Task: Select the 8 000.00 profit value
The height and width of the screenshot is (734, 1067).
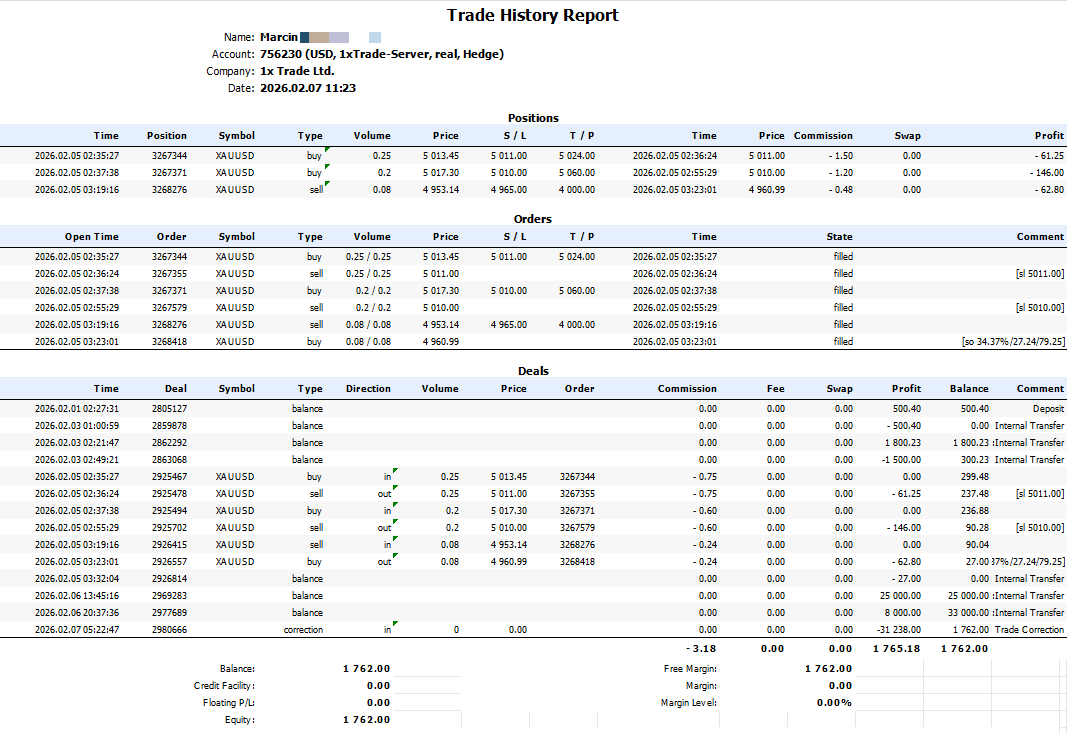Action: (903, 613)
